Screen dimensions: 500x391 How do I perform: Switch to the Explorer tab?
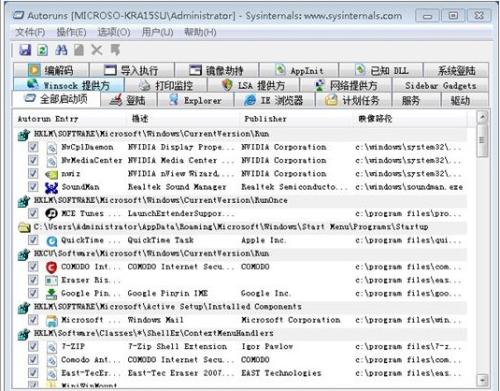coord(195,100)
